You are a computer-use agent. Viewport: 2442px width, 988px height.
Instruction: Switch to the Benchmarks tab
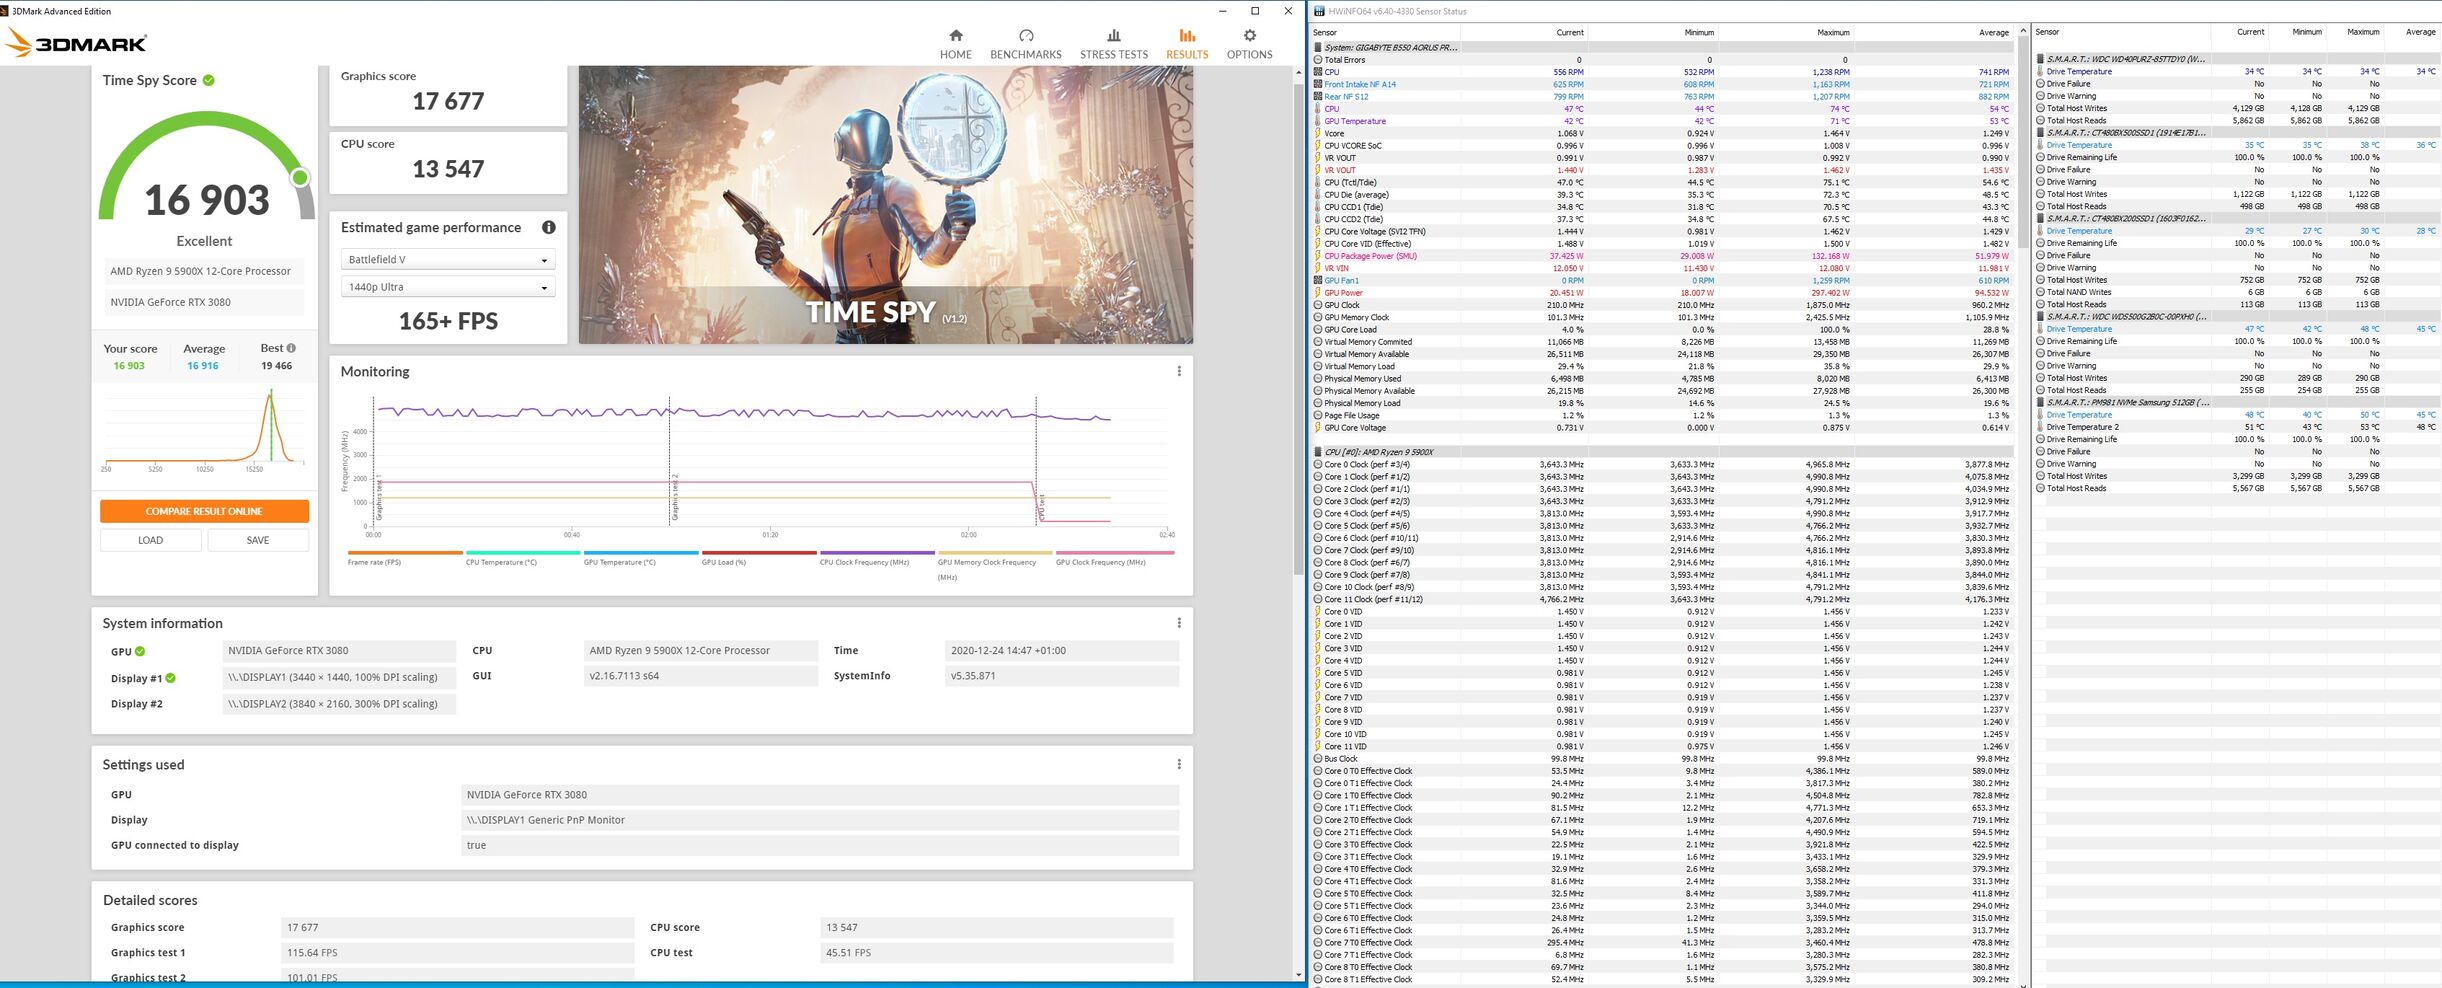point(1025,44)
